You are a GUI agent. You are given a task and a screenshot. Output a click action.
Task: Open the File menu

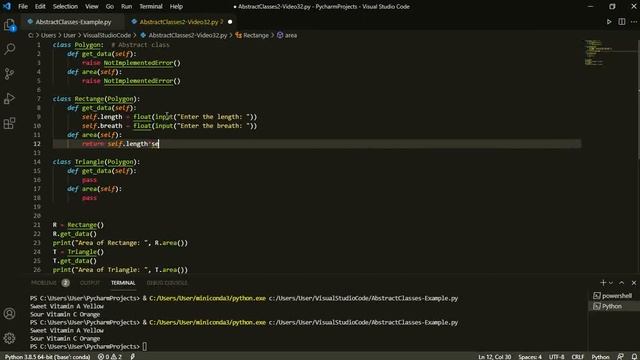tap(23, 7)
